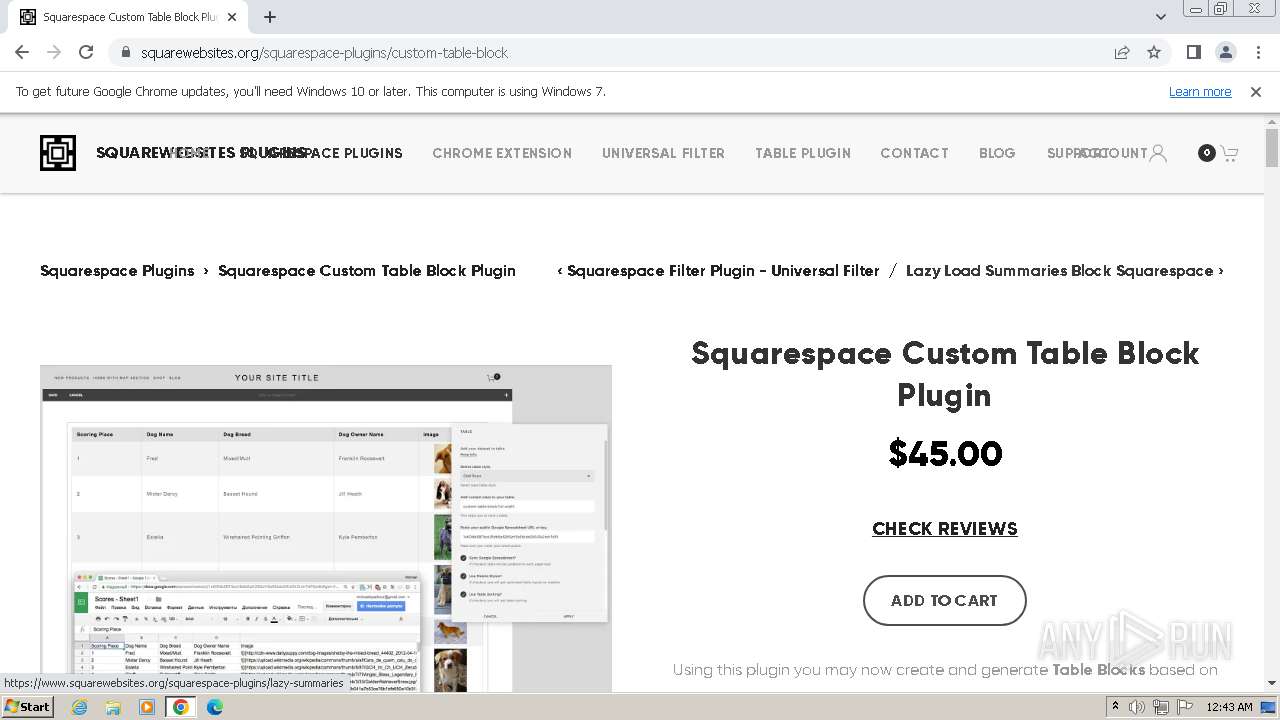Open the Chrome three-dot menu
Viewport: 1280px width, 720px height.
tap(1258, 52)
